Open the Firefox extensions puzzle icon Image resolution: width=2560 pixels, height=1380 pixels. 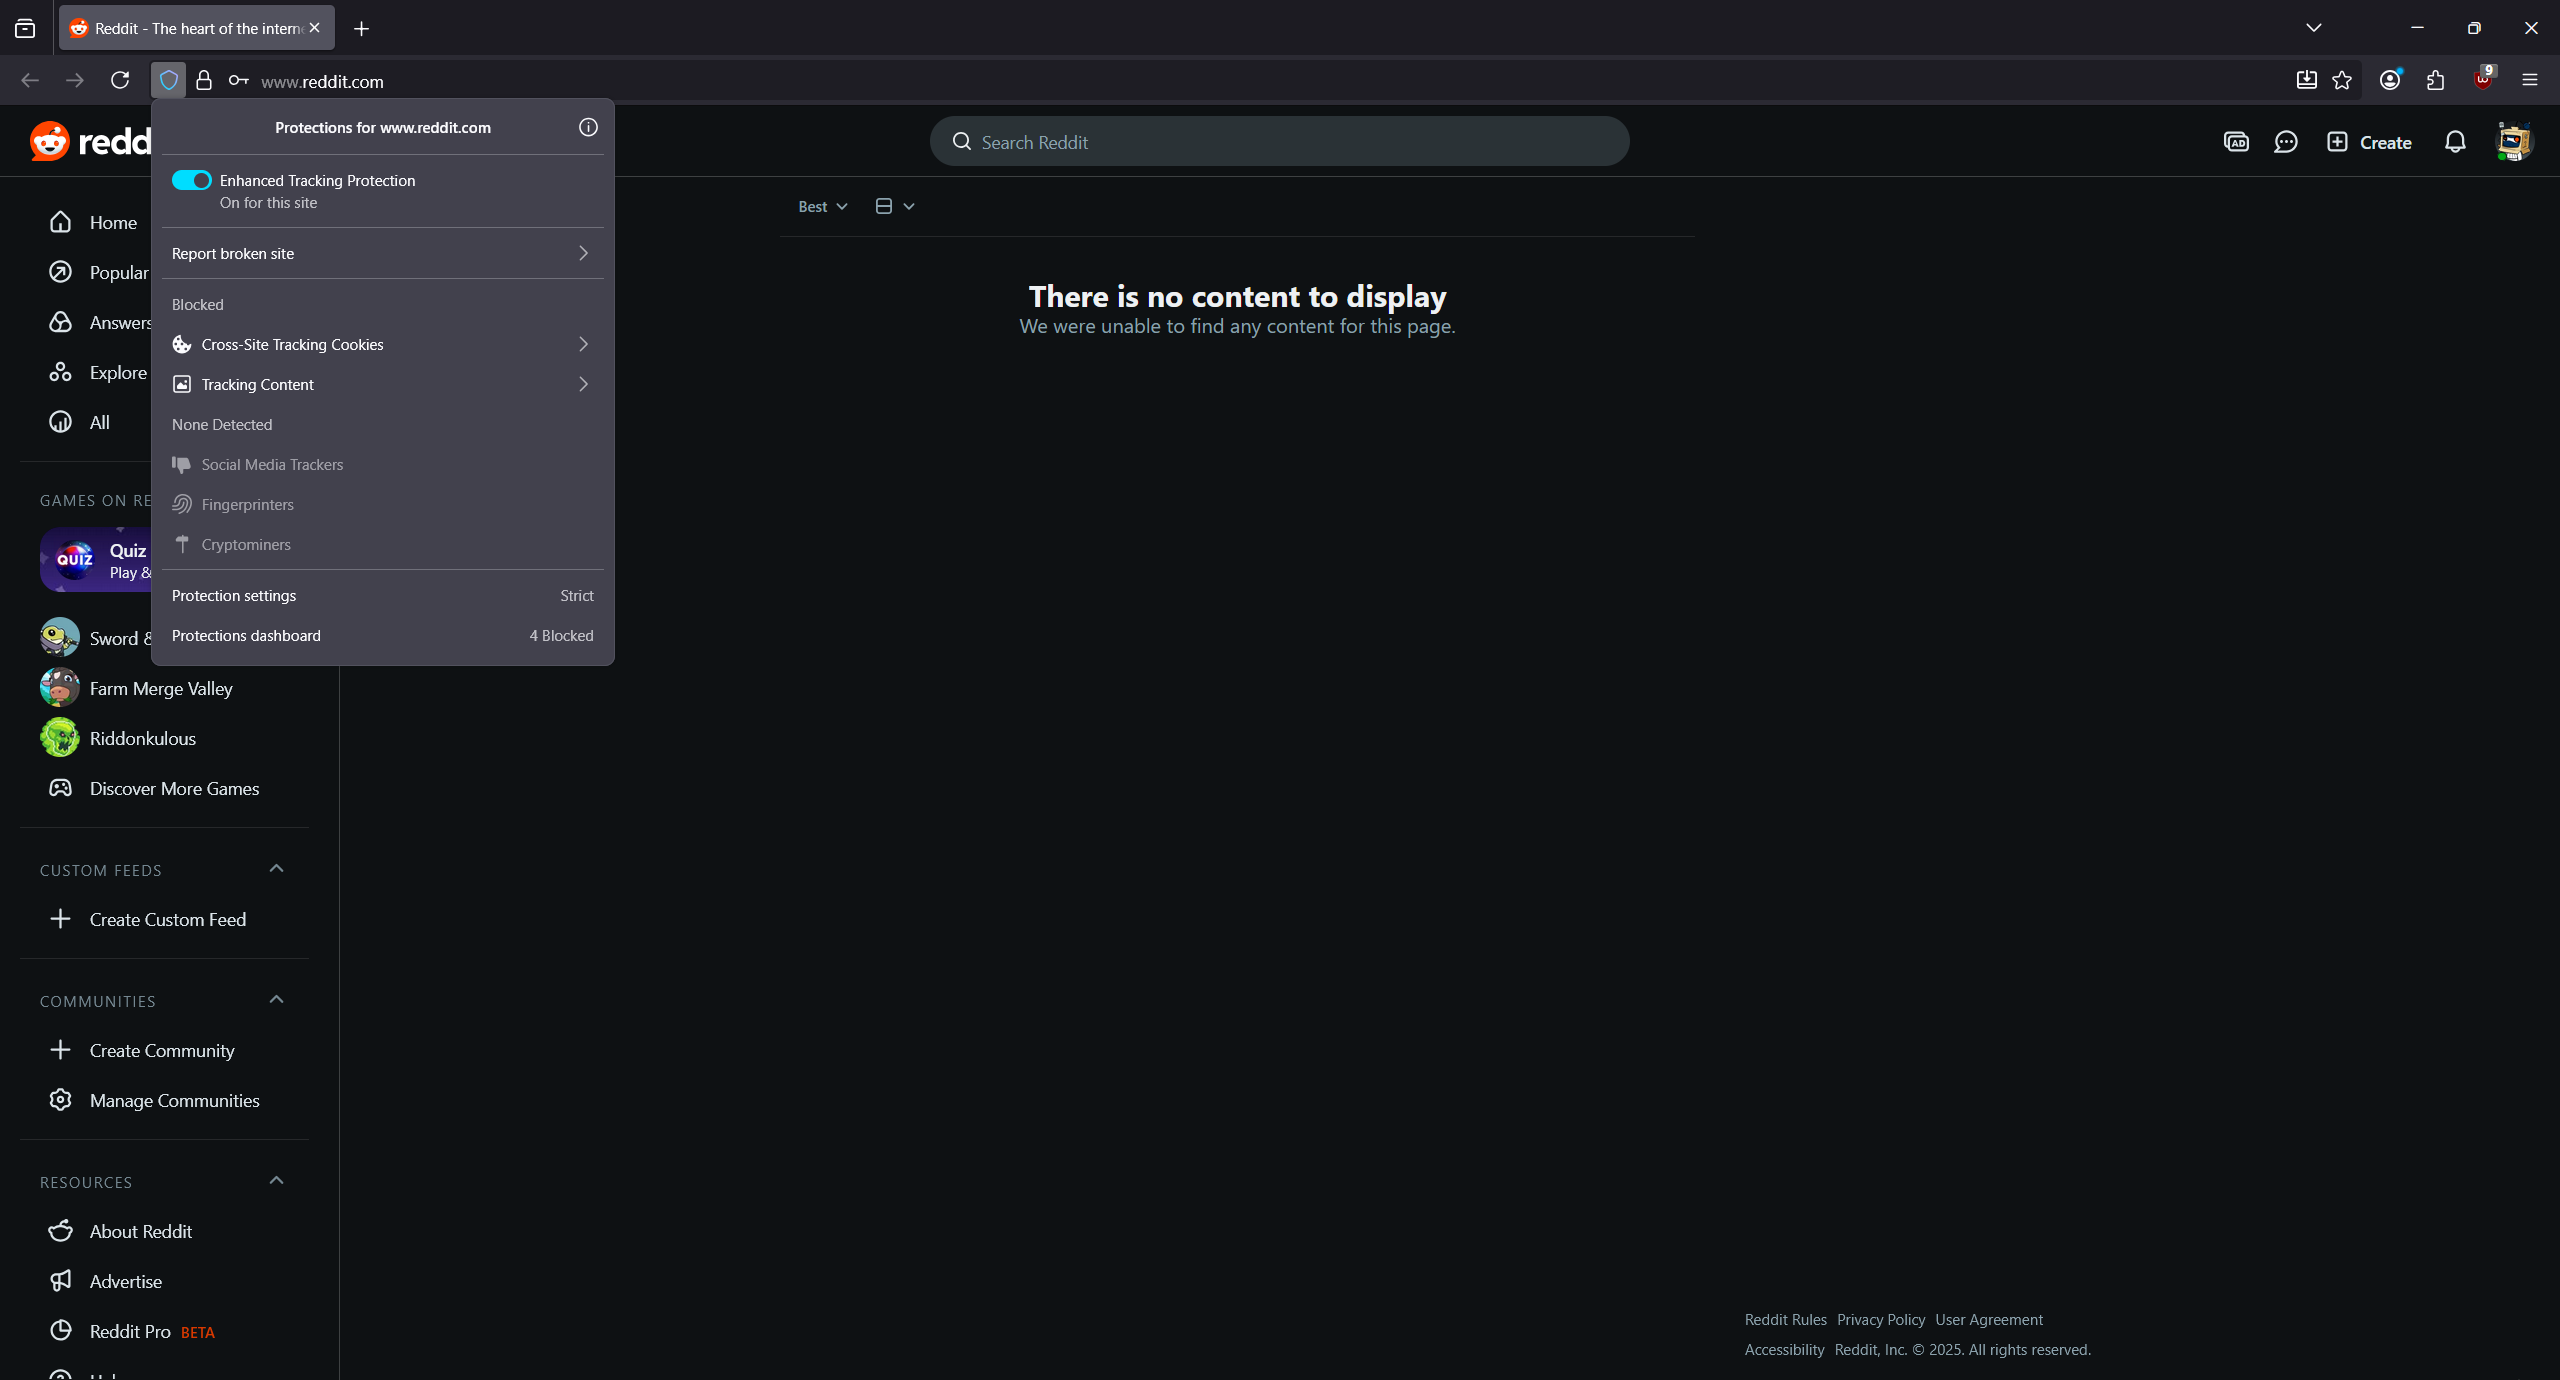coord(2436,80)
